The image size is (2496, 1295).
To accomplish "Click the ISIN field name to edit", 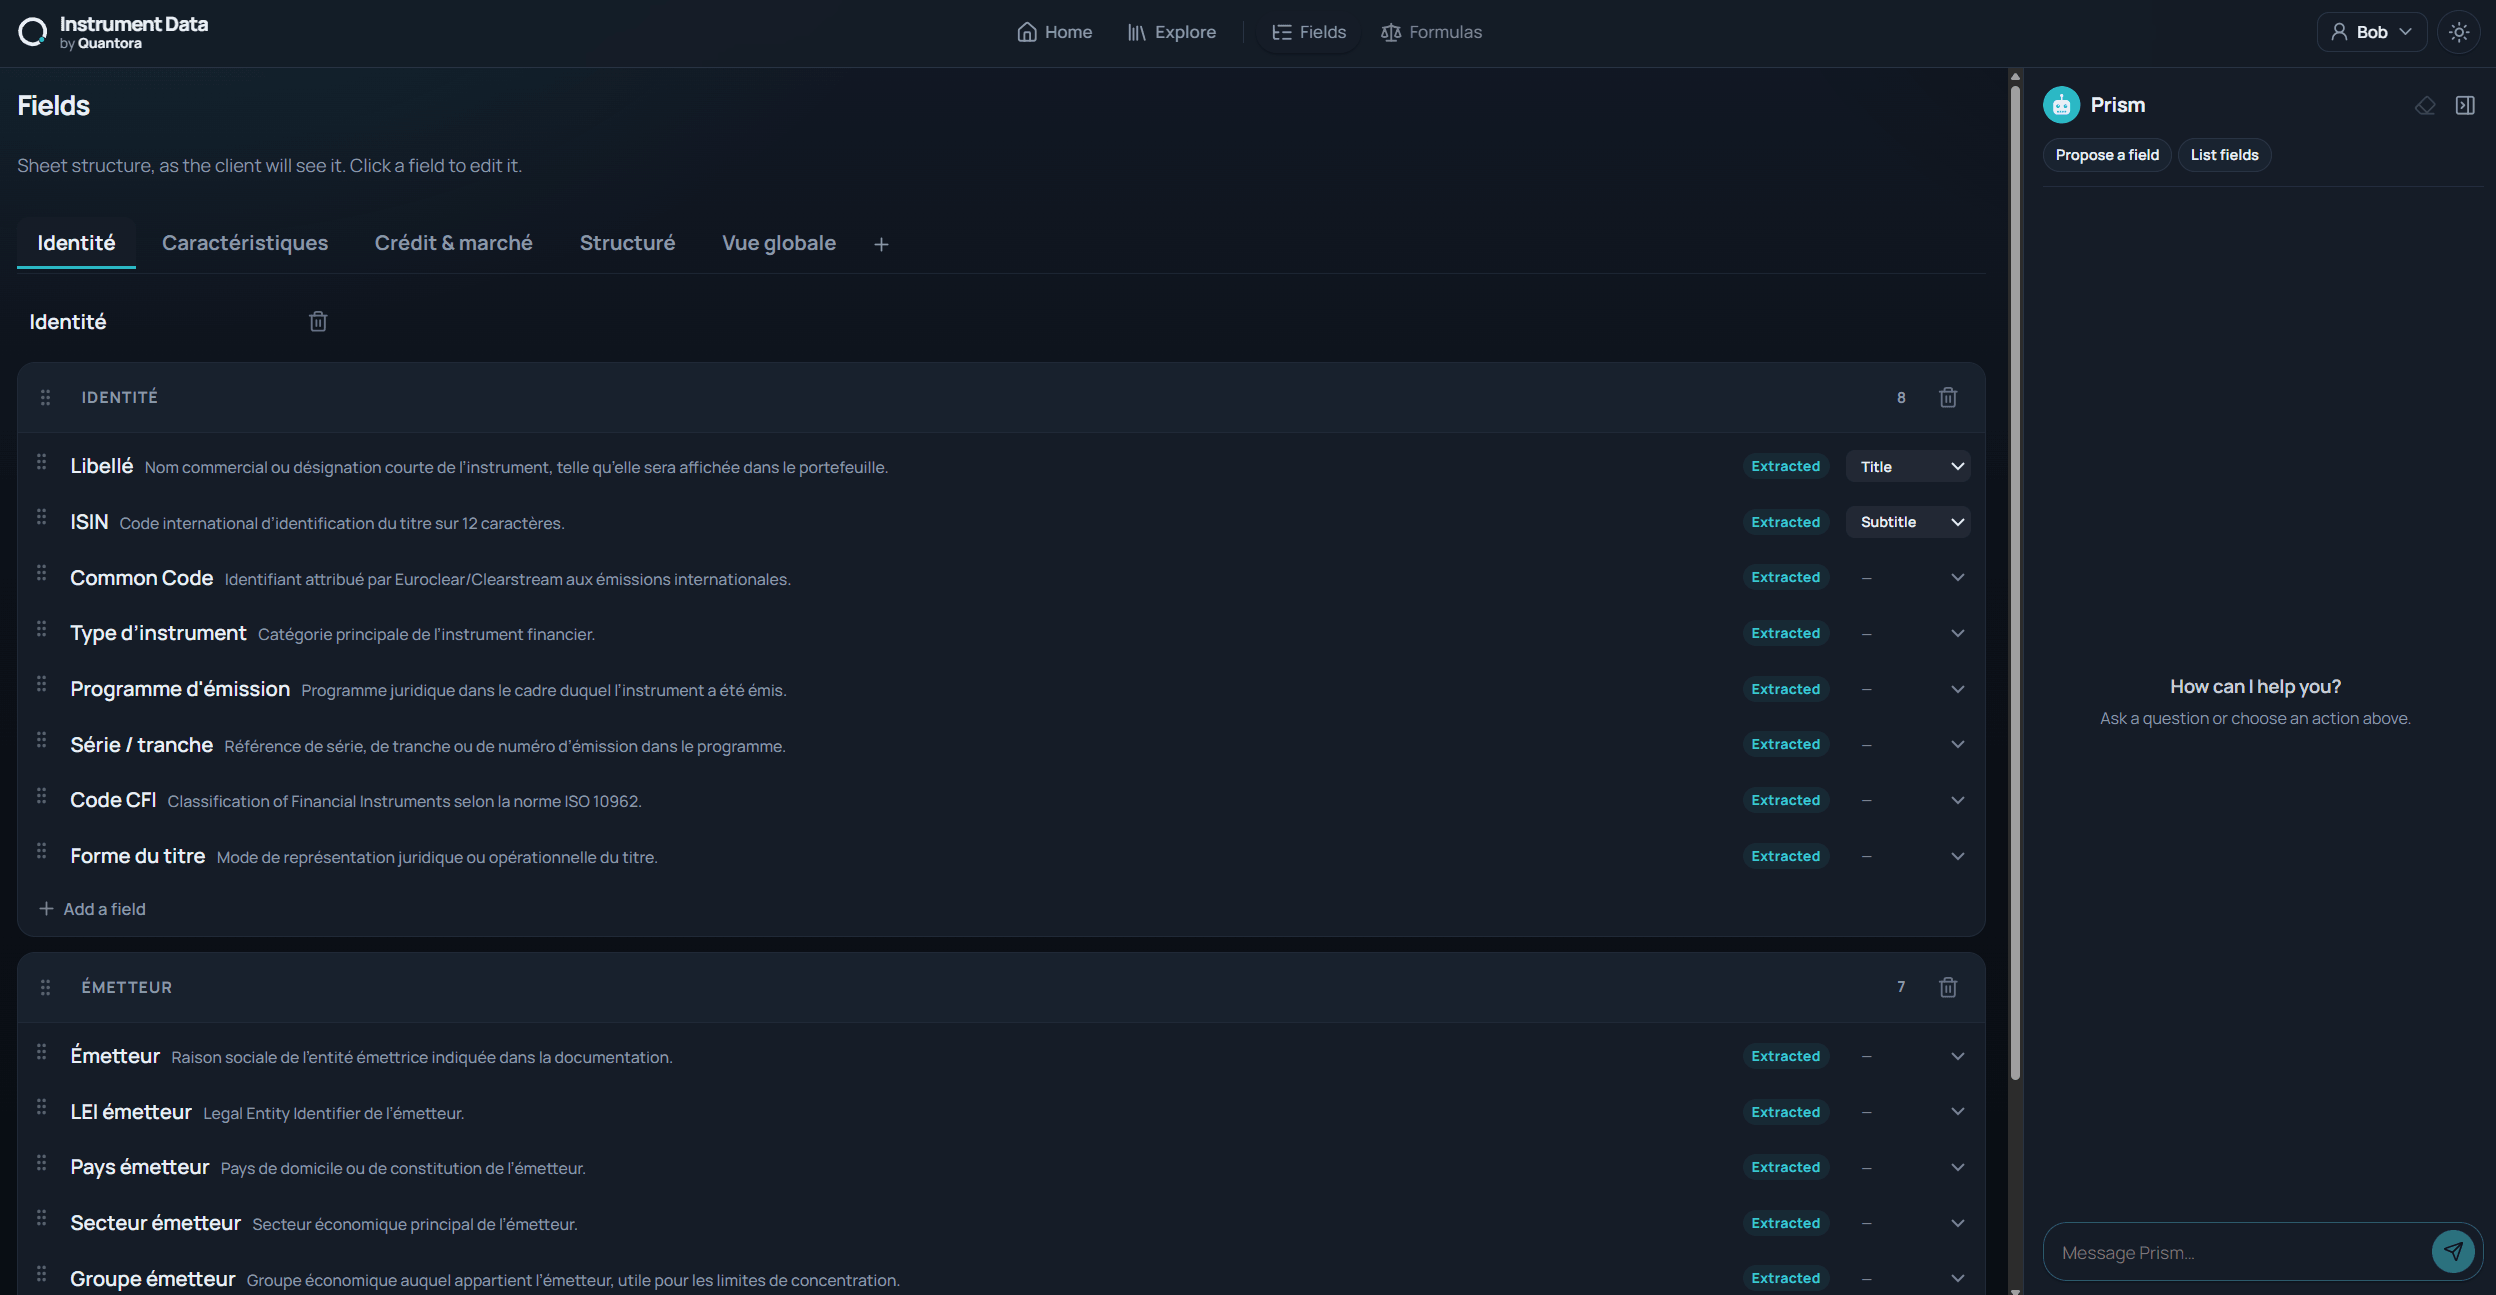I will coord(89,522).
